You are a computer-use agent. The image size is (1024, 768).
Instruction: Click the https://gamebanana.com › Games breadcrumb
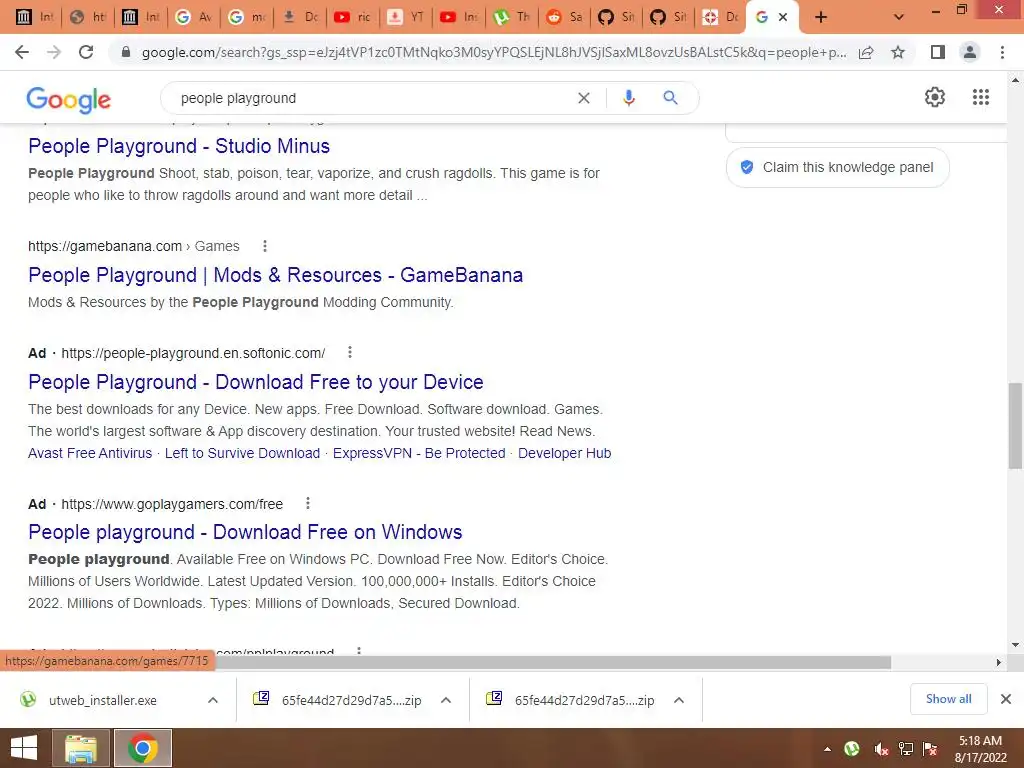[x=134, y=246]
